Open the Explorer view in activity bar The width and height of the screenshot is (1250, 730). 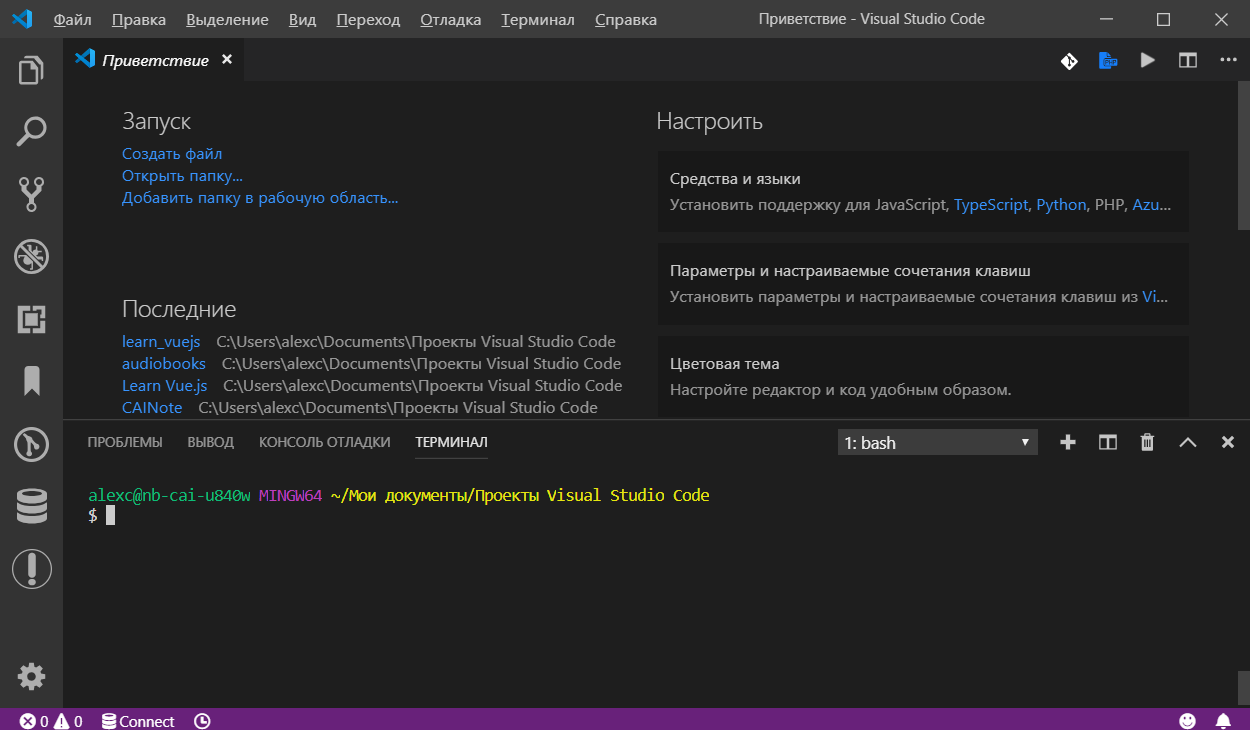[31, 71]
